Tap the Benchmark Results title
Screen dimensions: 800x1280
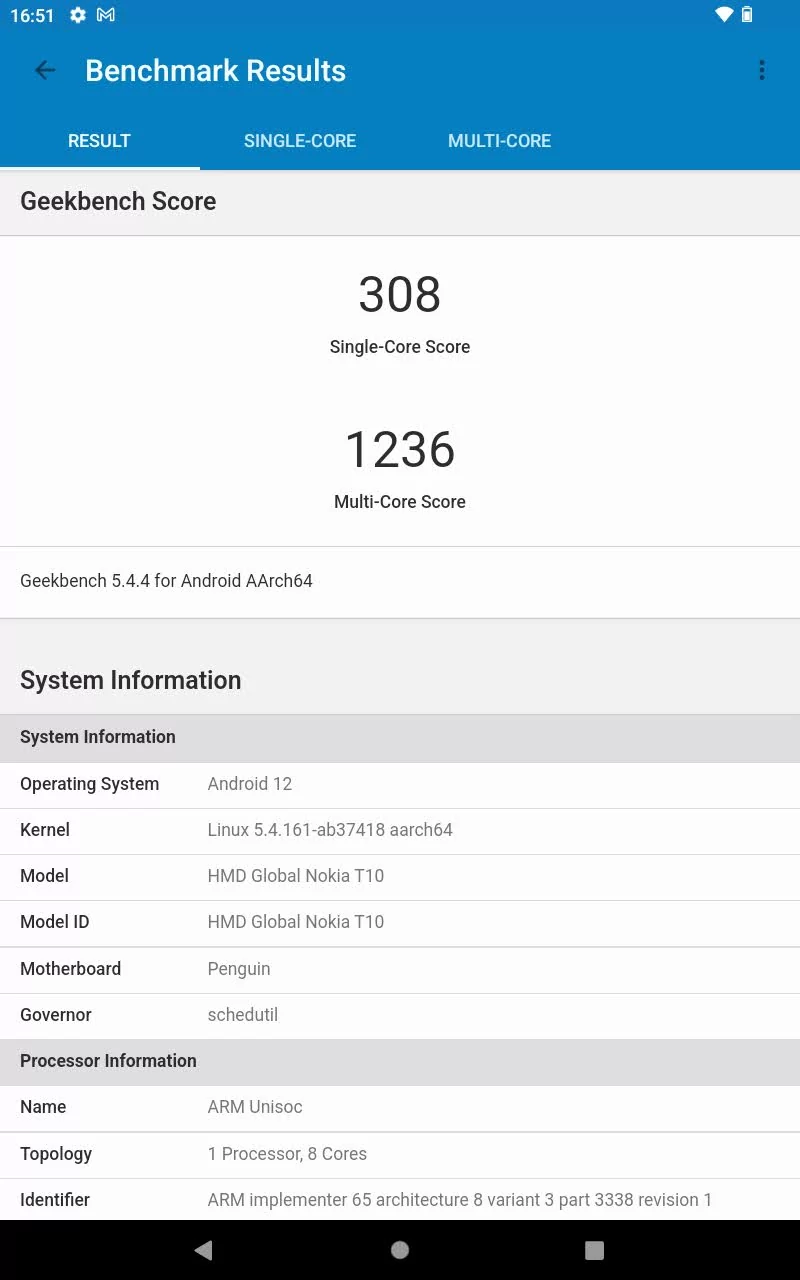pyautogui.click(x=216, y=71)
